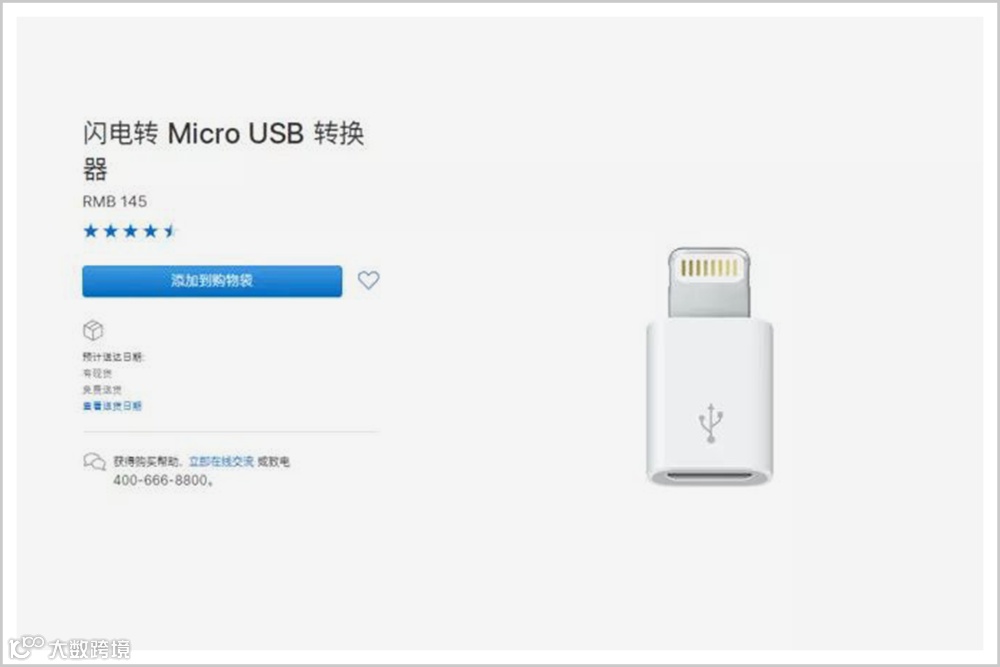Screen dimensions: 1000x667
Task: Save product to favorites with heart icon
Action: click(369, 280)
